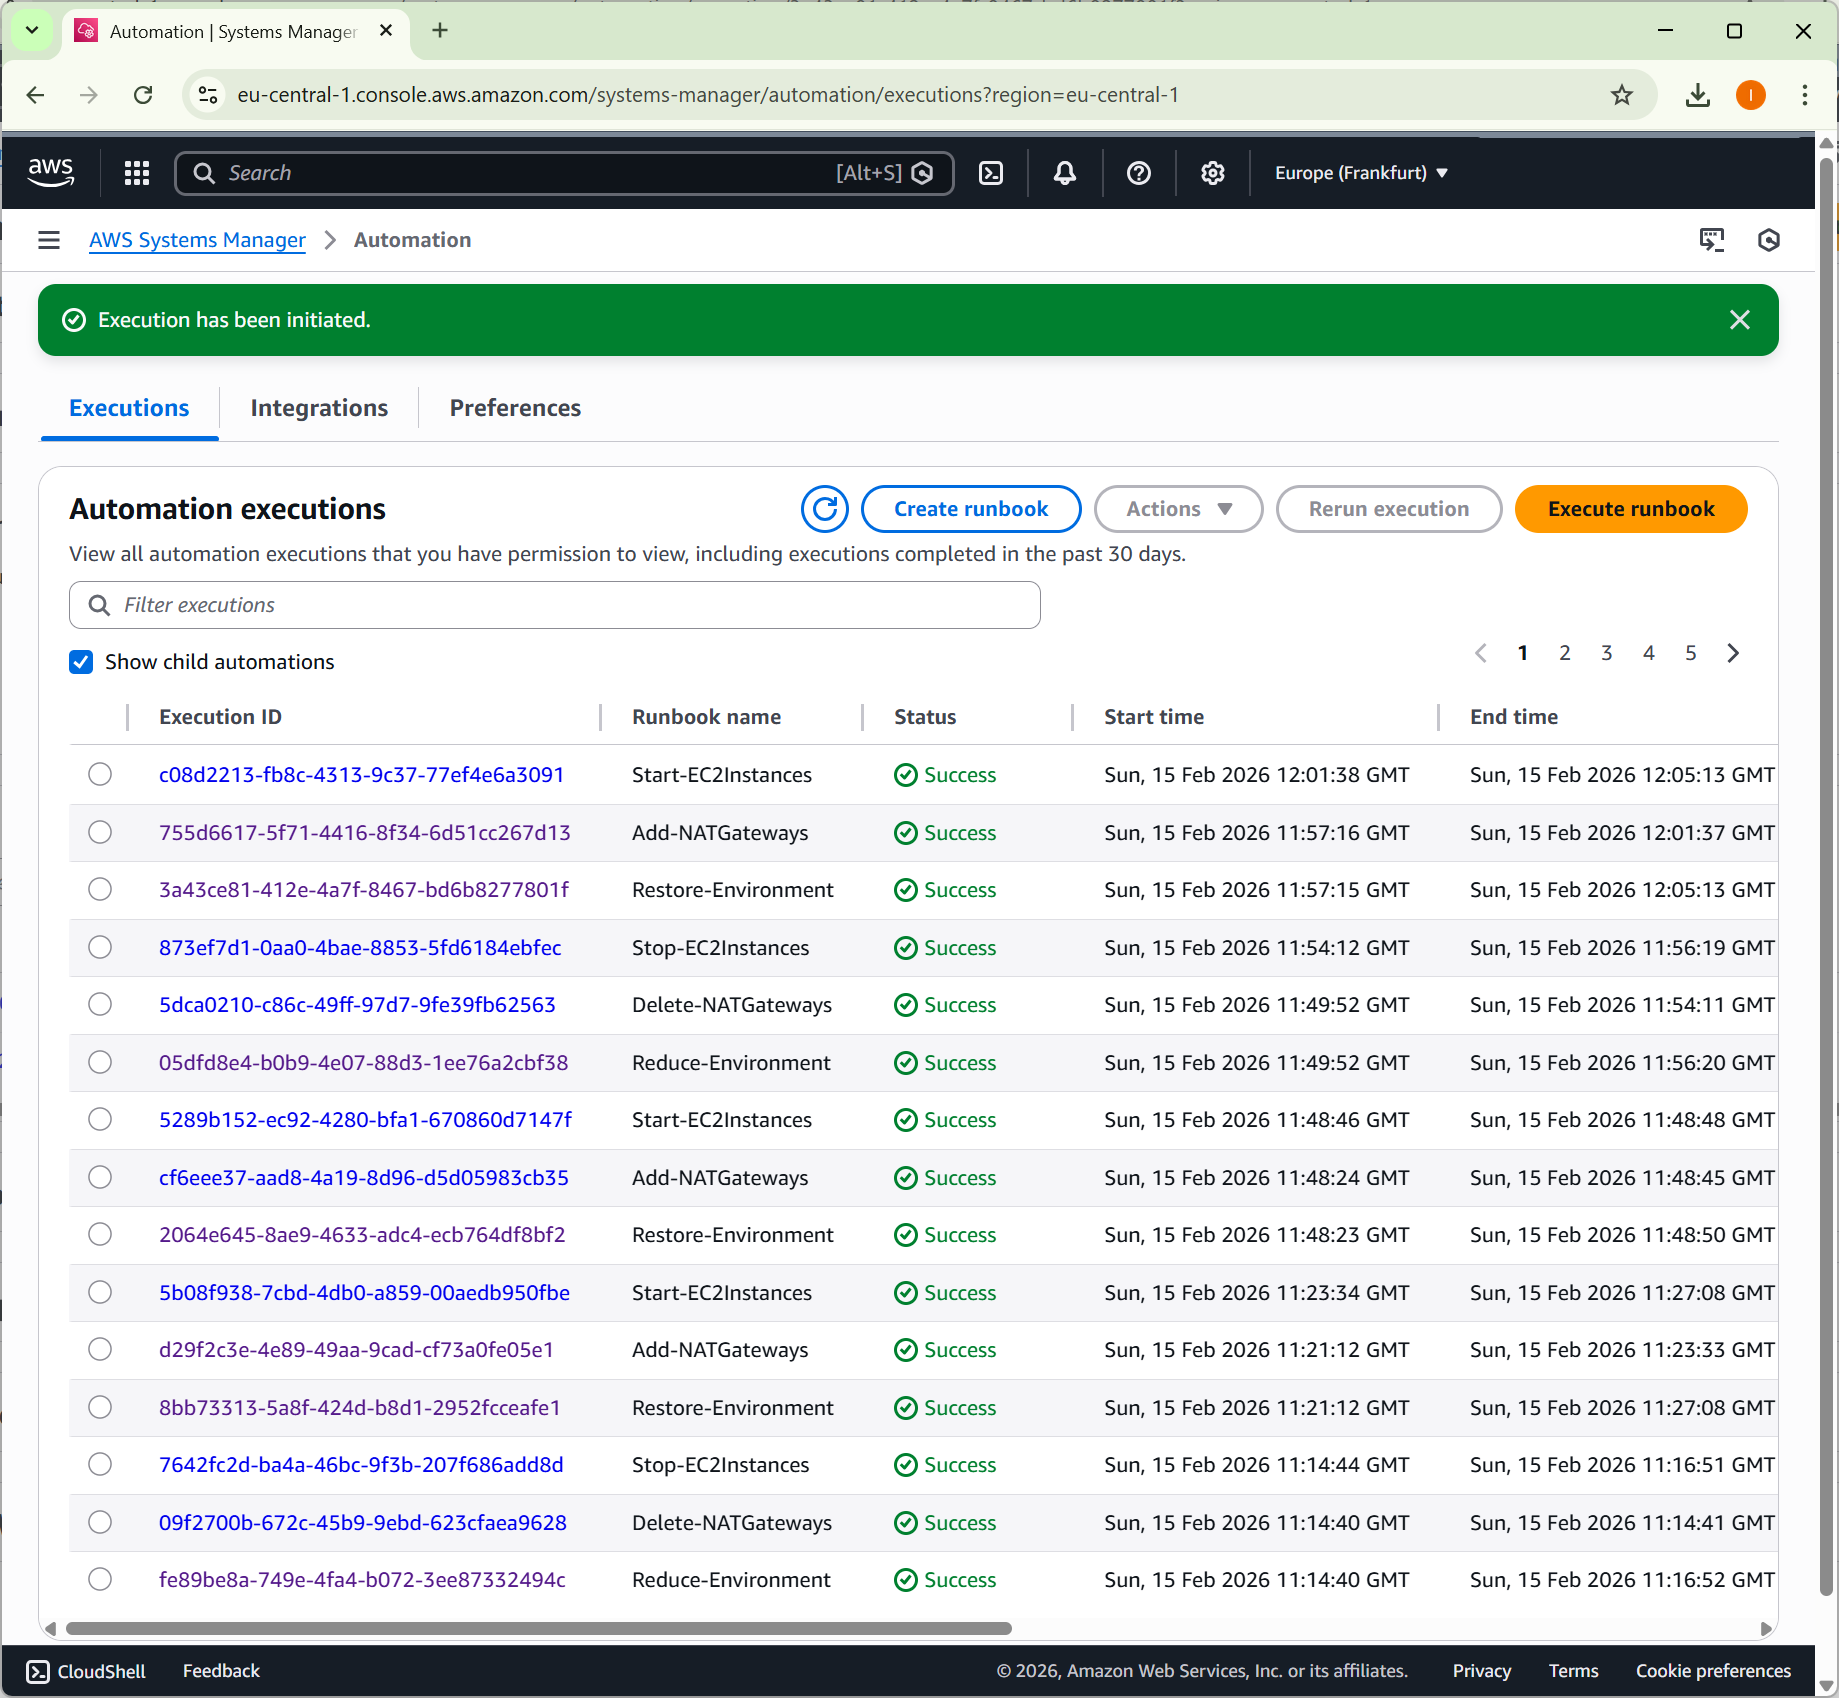Go to next page of executions

pos(1733,653)
